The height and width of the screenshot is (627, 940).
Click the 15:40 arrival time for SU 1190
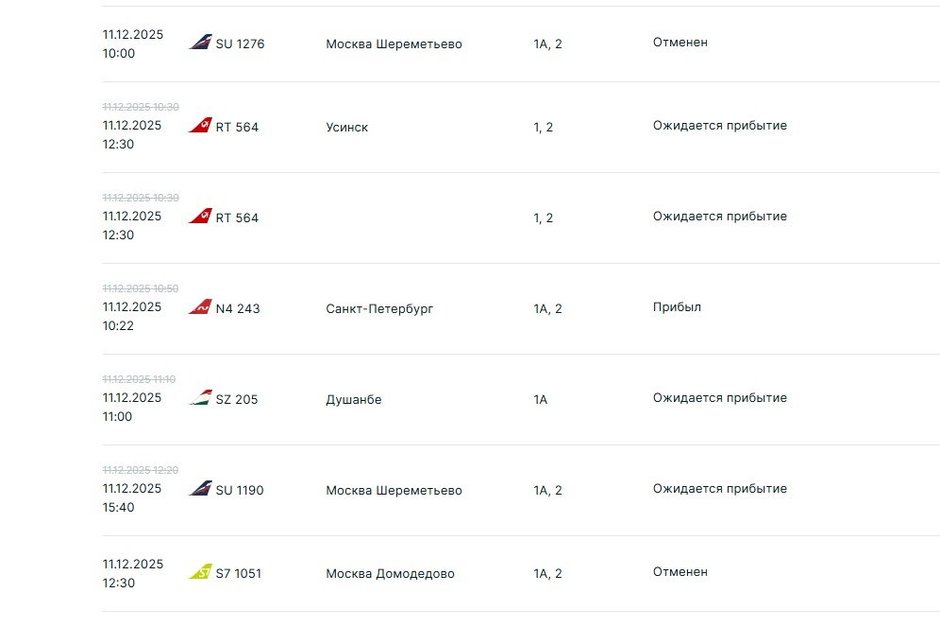coord(118,507)
